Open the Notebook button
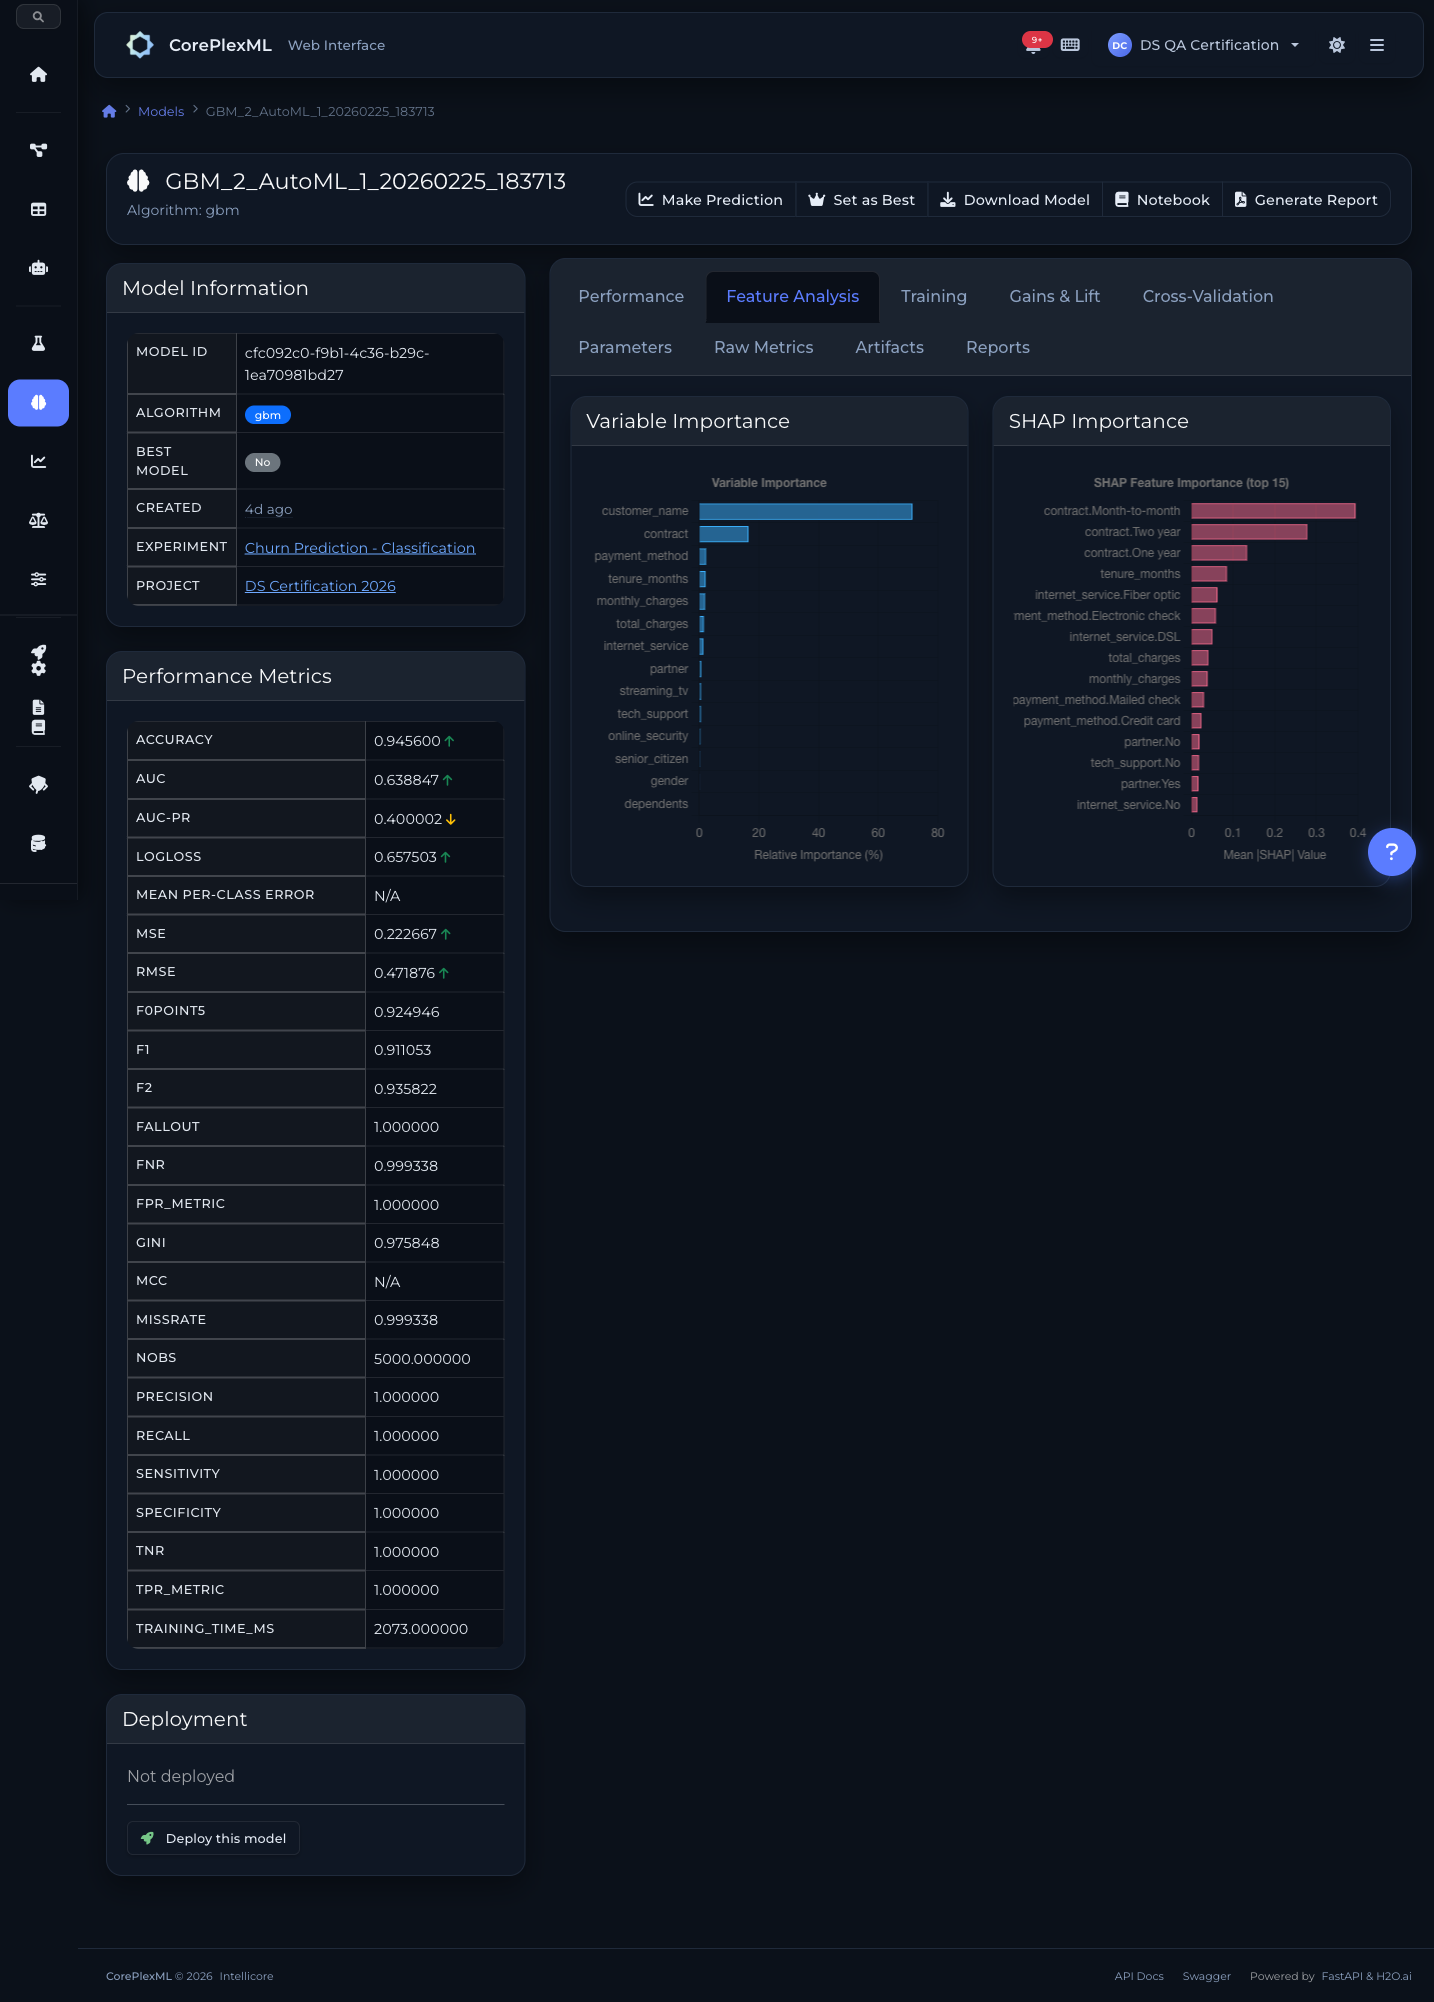Screen dimensions: 1434x2002 pyautogui.click(x=1162, y=200)
